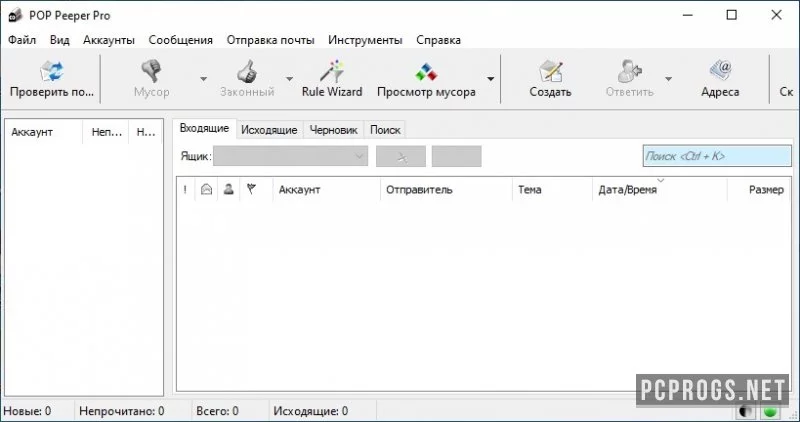The image size is (800, 422).
Task: Click the Мусор thumbs-down icon
Action: coord(152,71)
